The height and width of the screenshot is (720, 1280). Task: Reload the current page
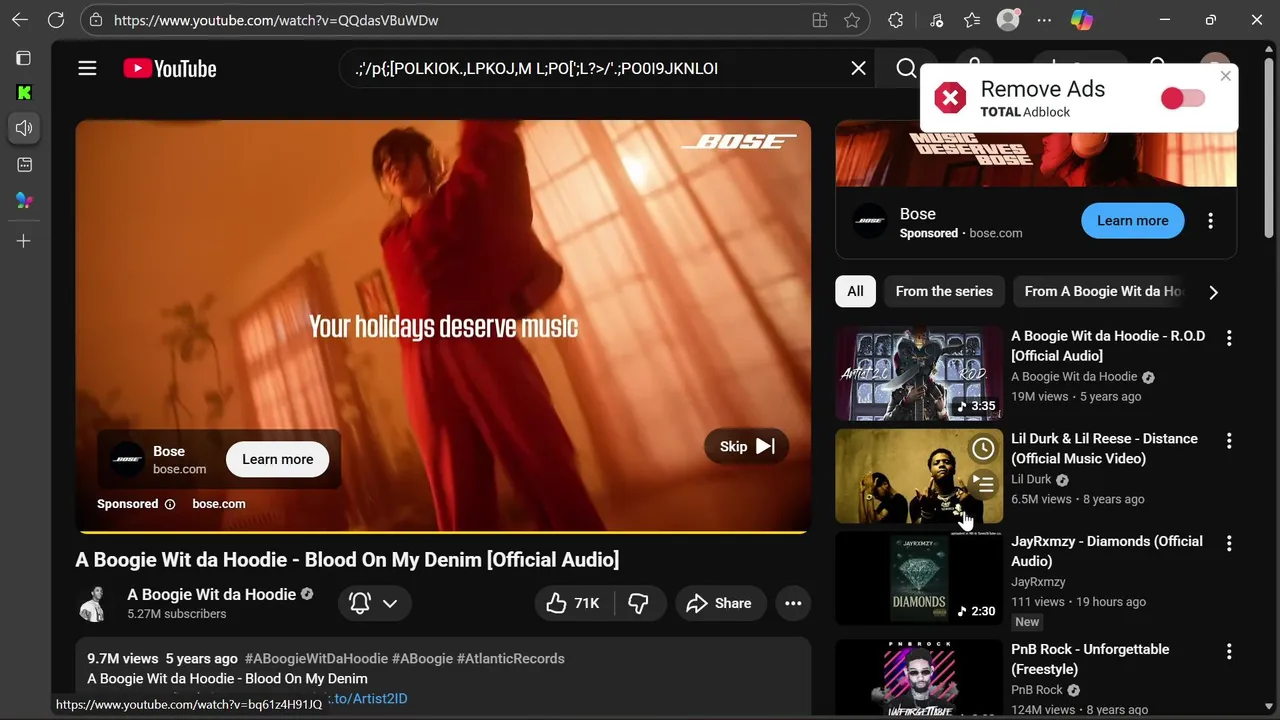click(x=56, y=20)
